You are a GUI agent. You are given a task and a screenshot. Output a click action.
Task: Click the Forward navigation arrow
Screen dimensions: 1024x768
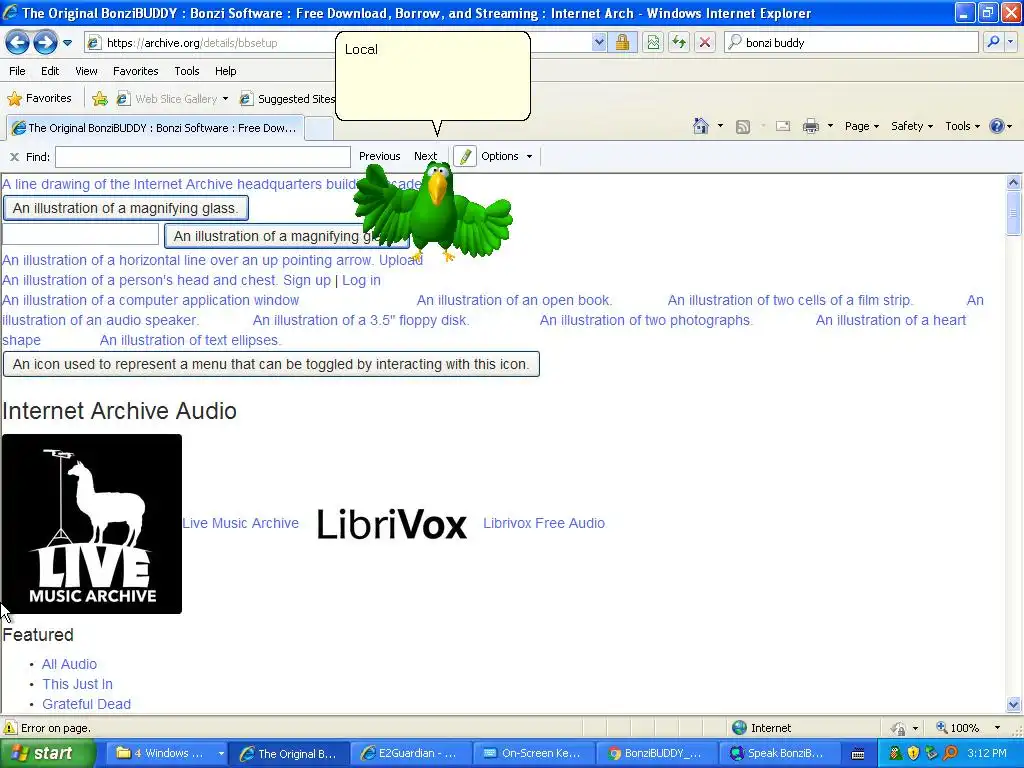(x=45, y=43)
